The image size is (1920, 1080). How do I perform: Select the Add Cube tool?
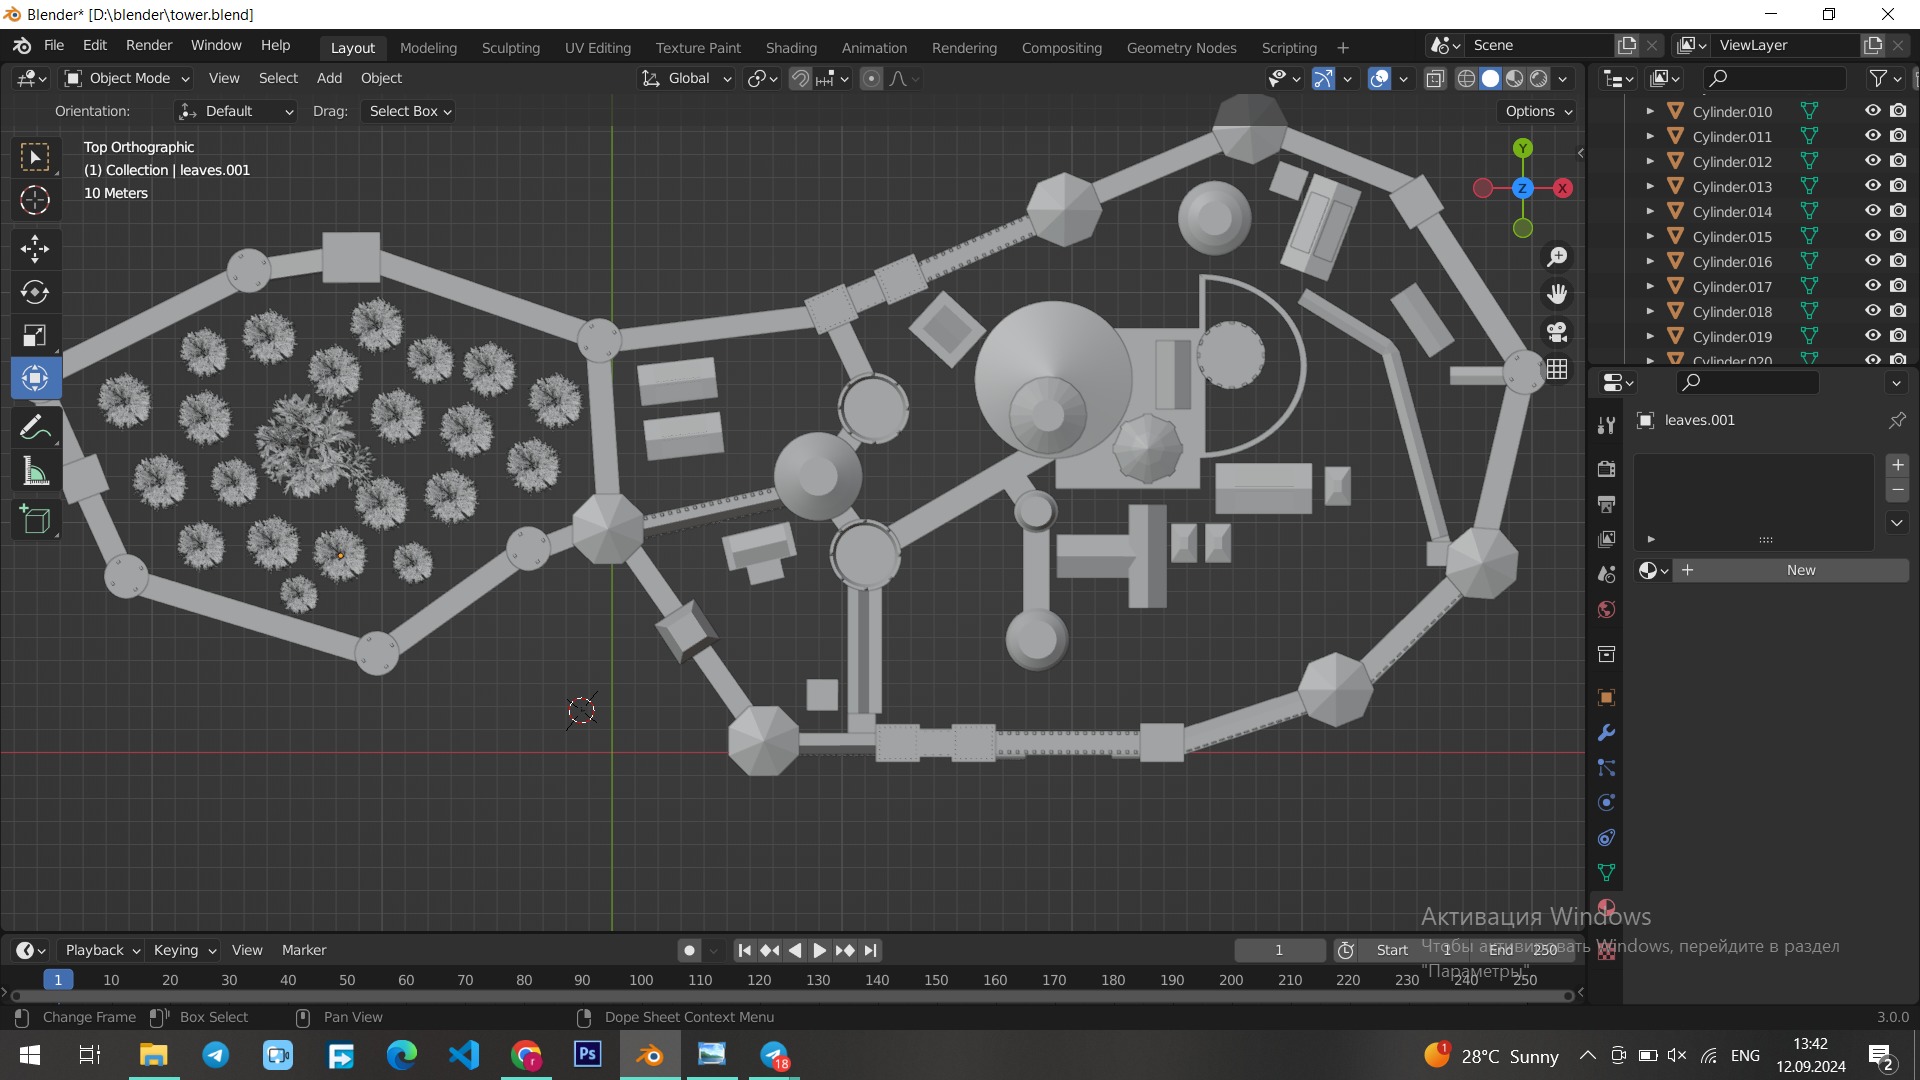(35, 520)
